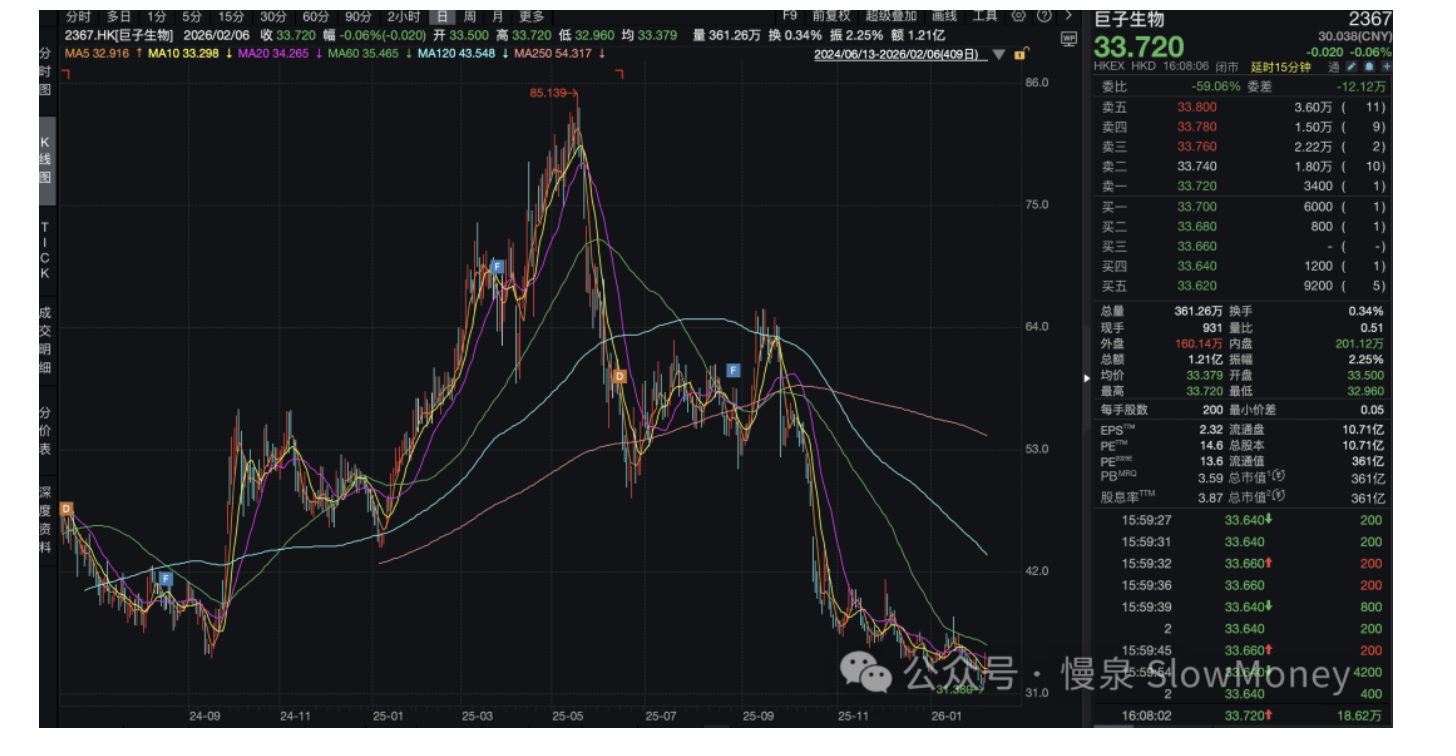Open the help question-mark icon

pos(1044,16)
